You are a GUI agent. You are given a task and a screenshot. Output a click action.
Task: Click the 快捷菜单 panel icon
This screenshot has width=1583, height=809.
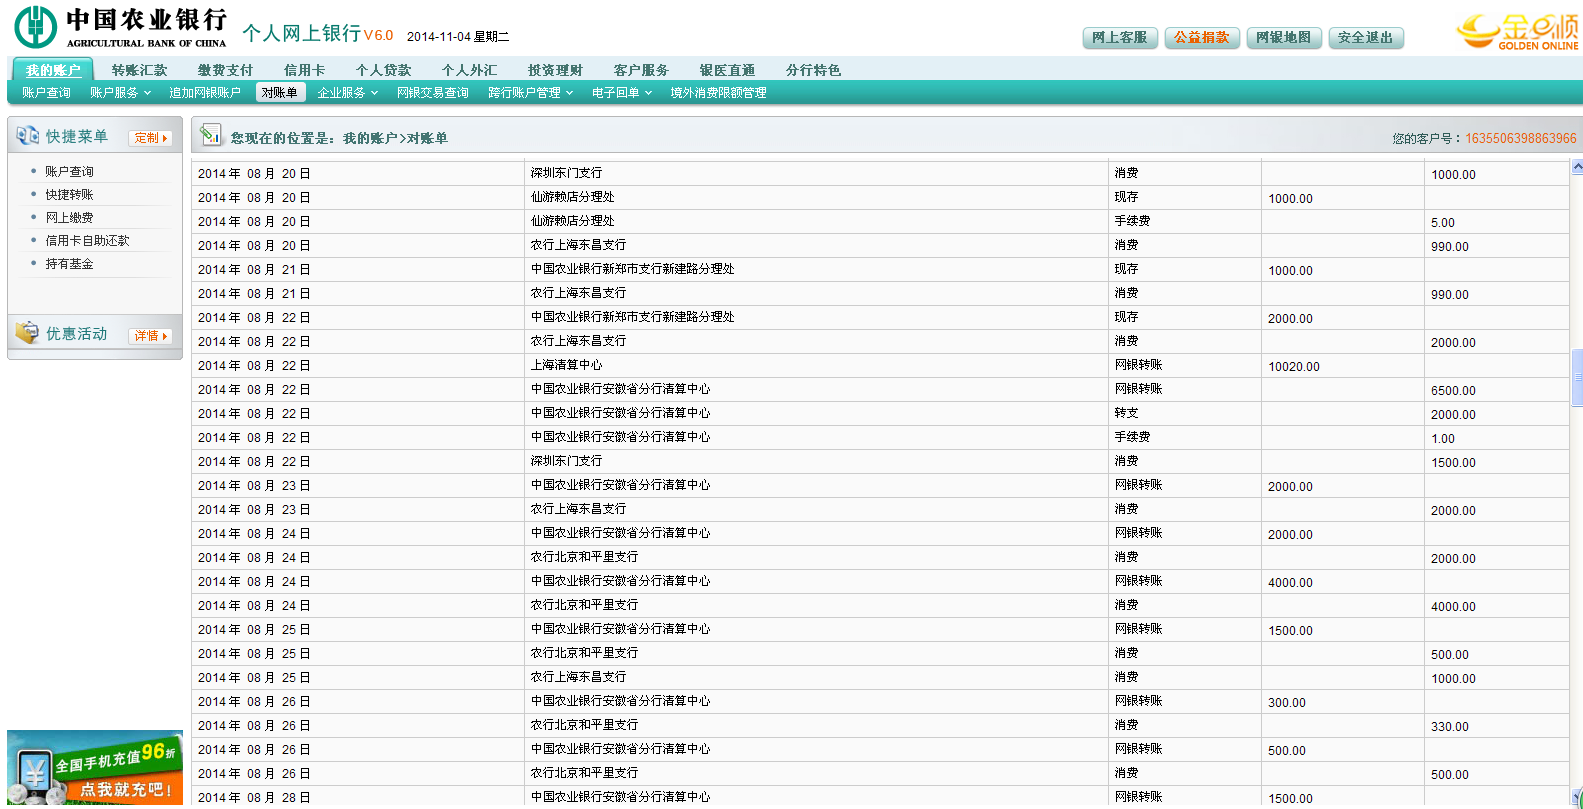click(27, 136)
